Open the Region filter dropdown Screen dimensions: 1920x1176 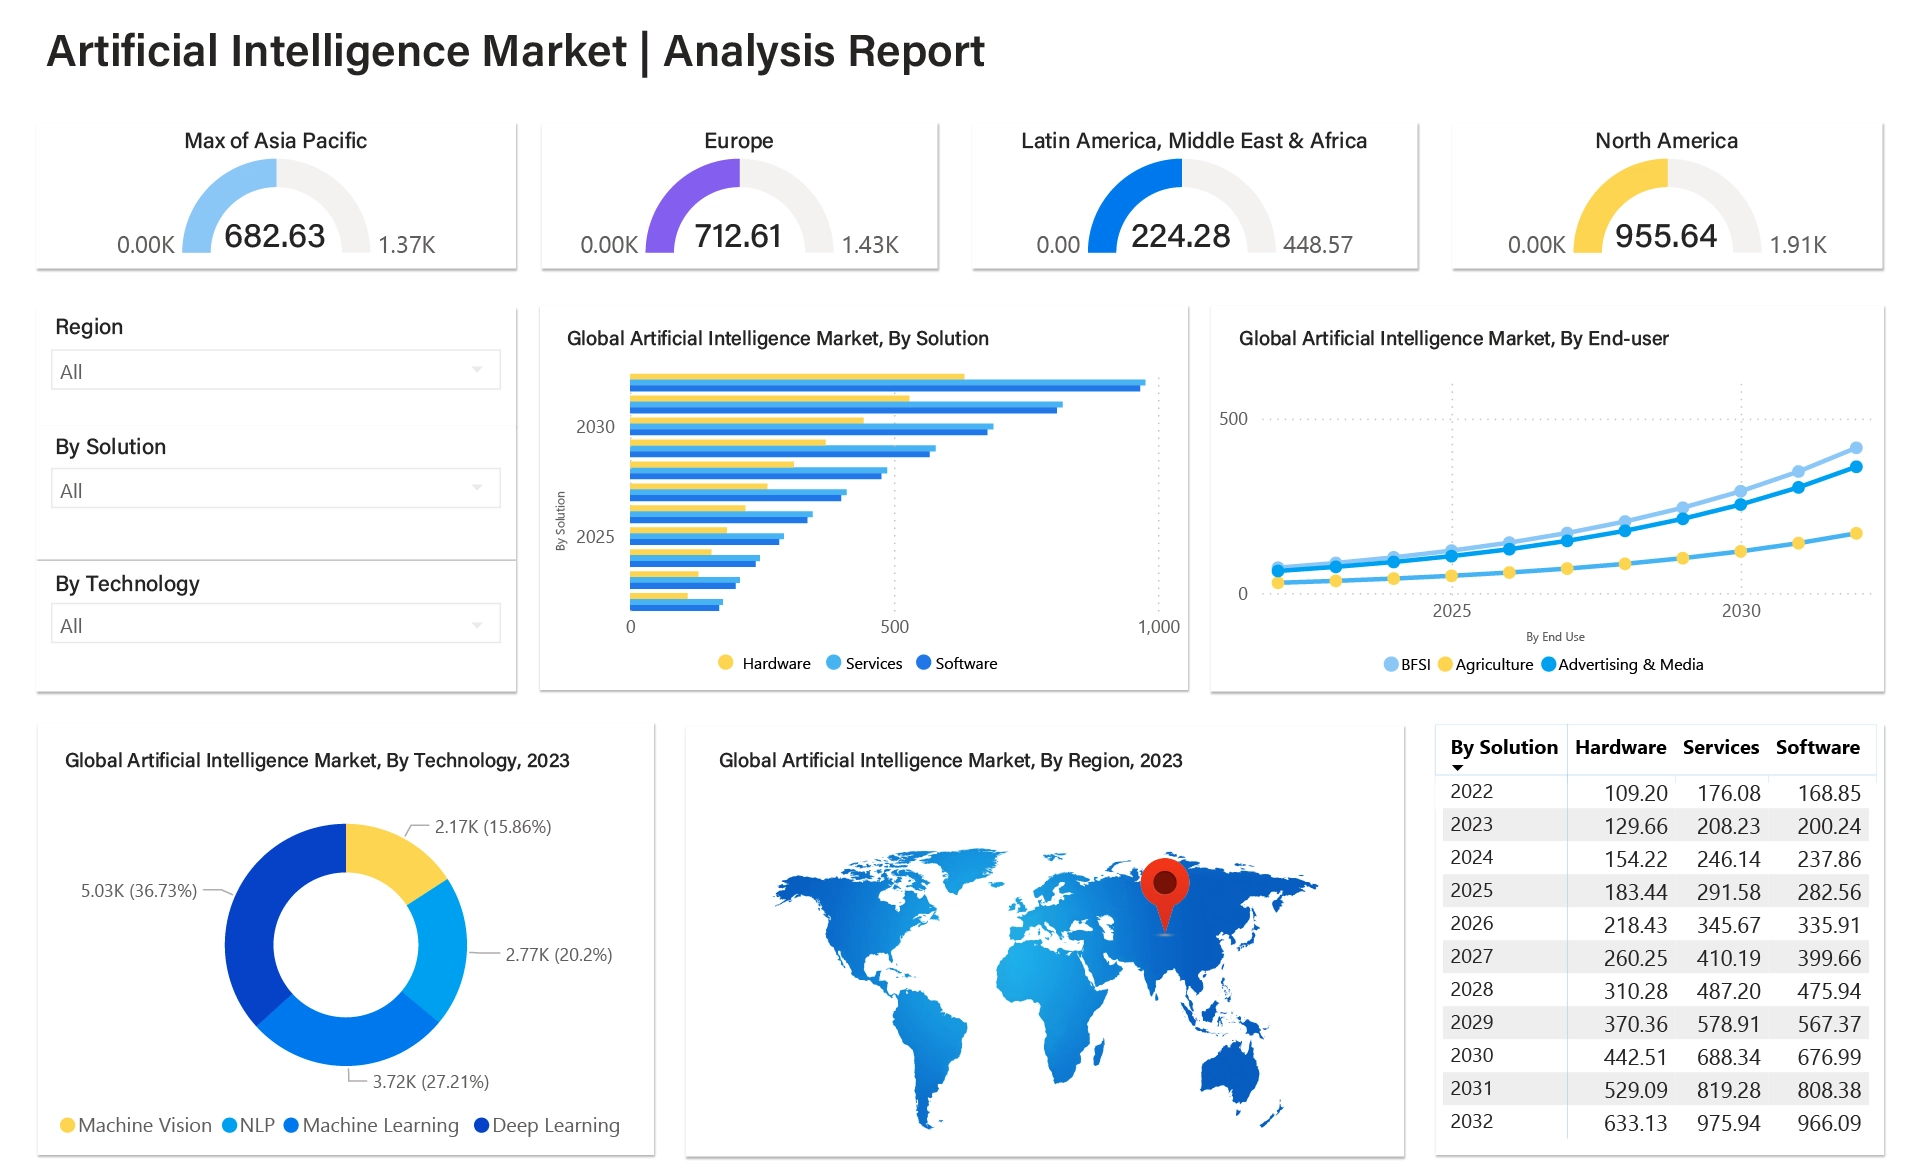click(x=275, y=369)
